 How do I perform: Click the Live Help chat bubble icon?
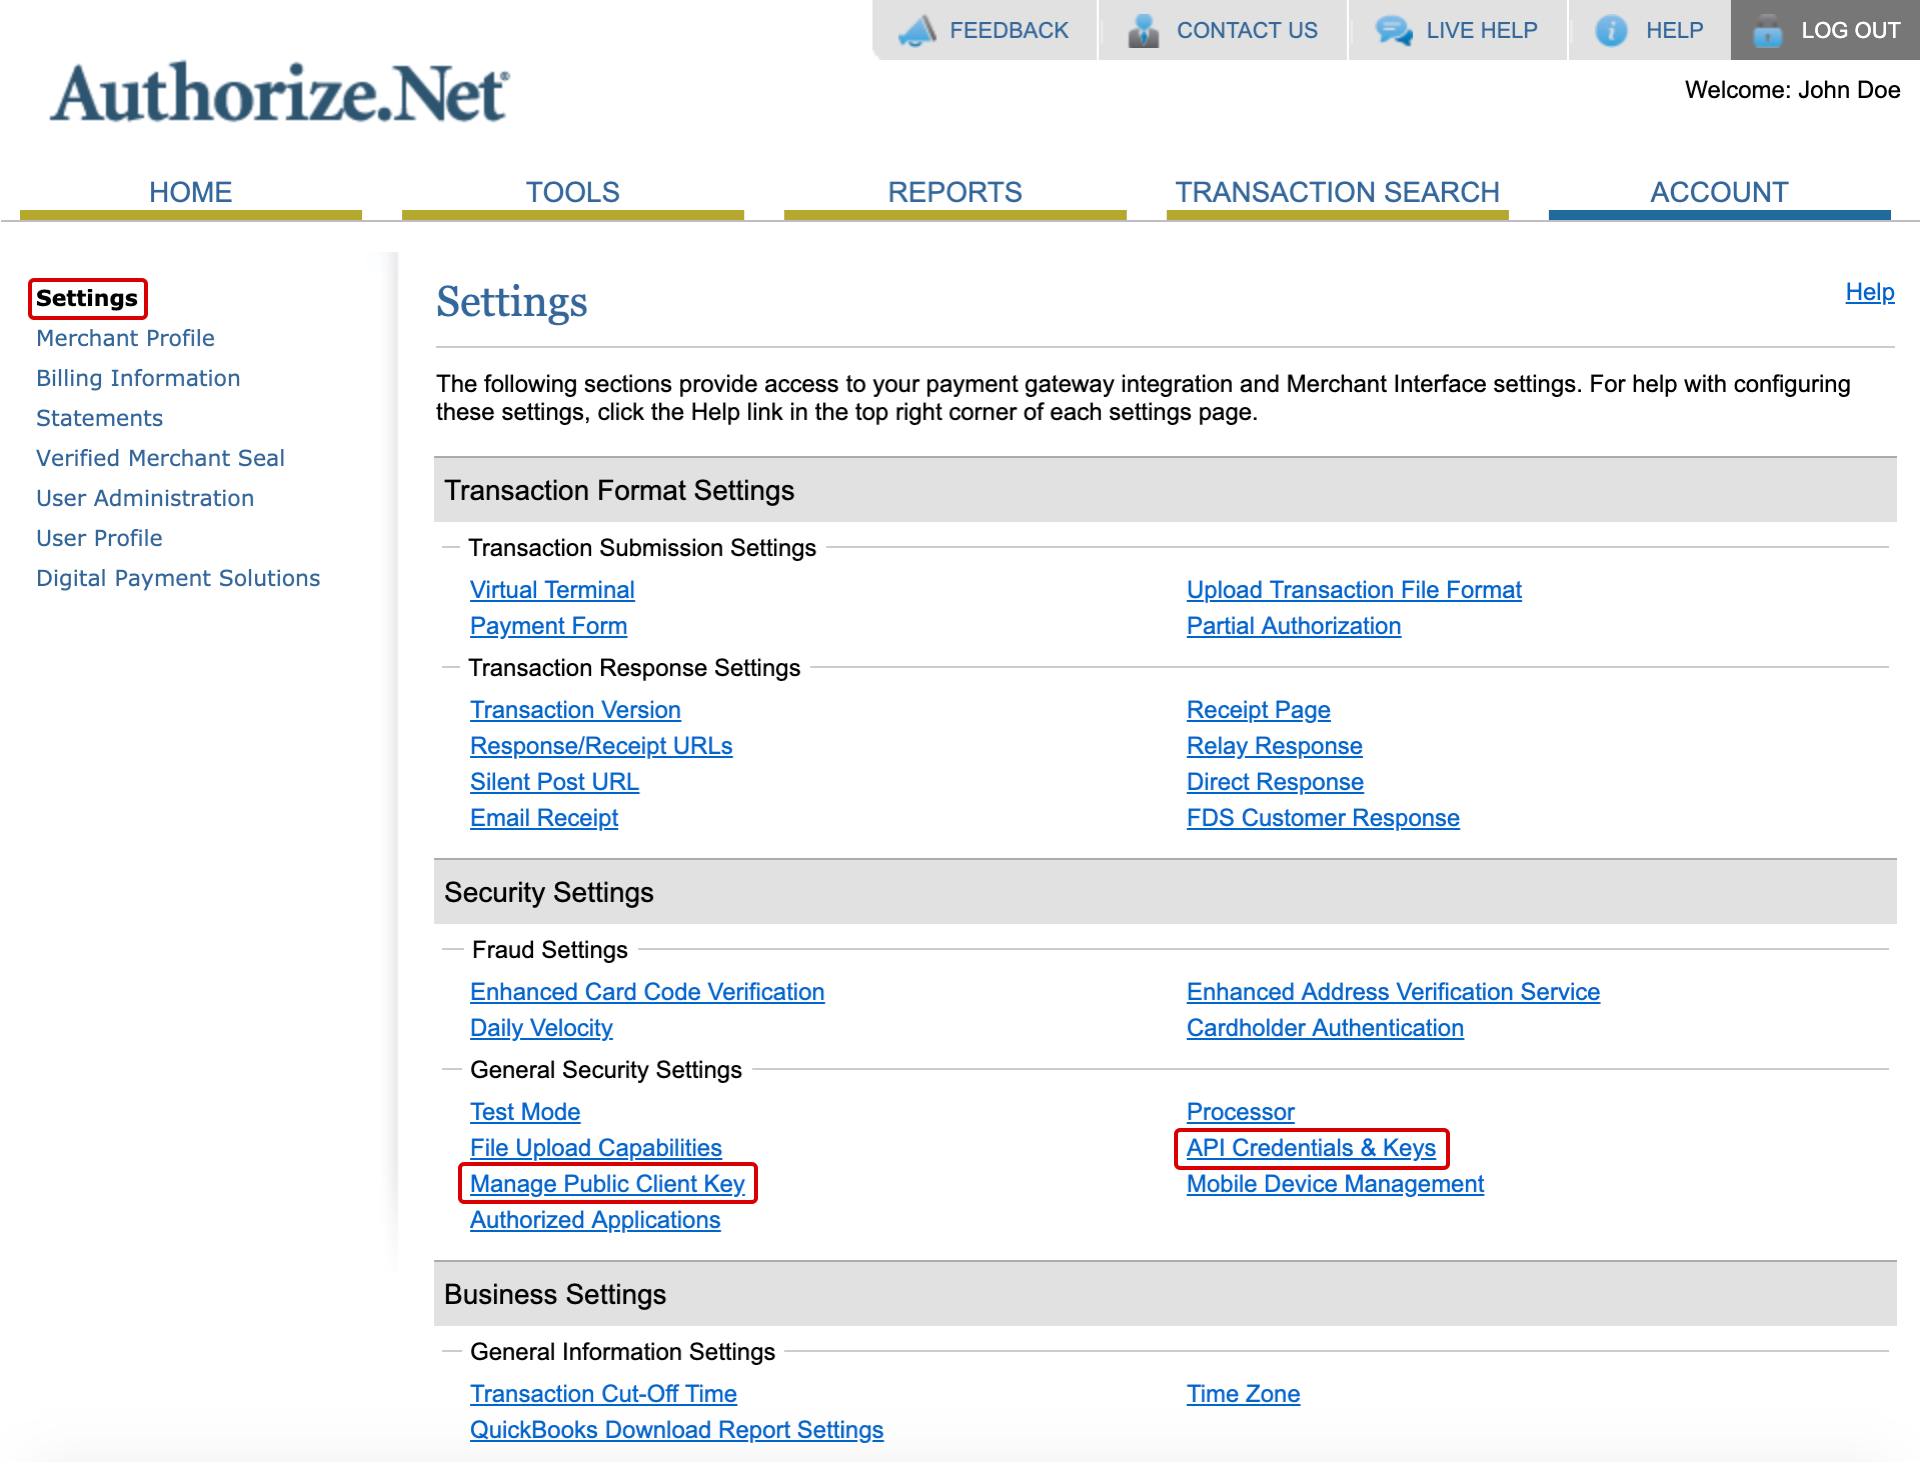(1392, 30)
